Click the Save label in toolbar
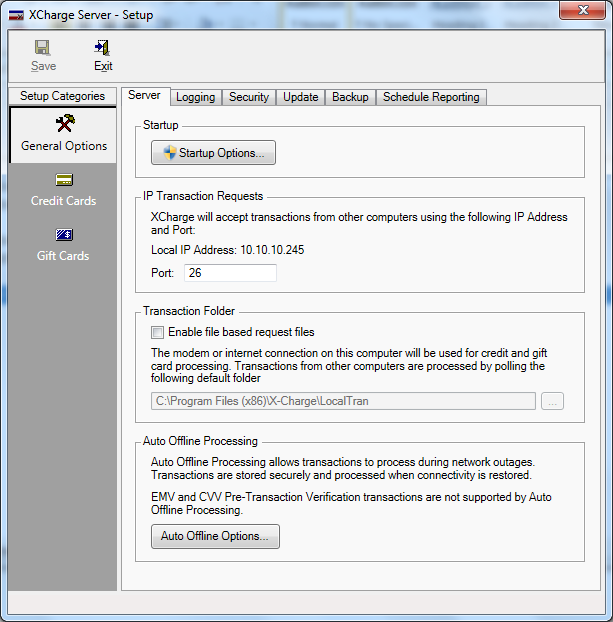 click(43, 66)
